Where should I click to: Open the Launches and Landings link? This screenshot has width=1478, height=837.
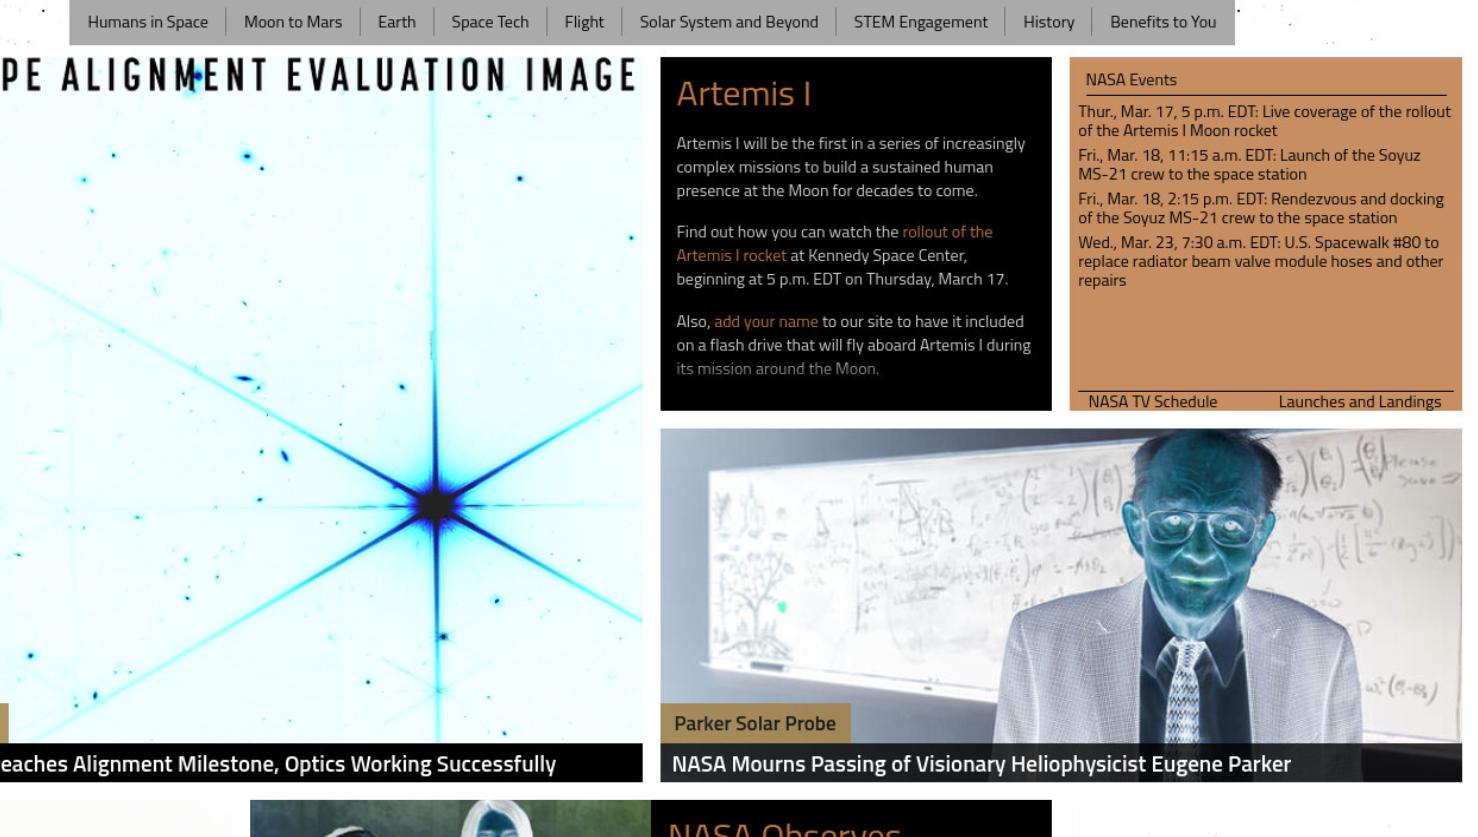click(x=1360, y=402)
